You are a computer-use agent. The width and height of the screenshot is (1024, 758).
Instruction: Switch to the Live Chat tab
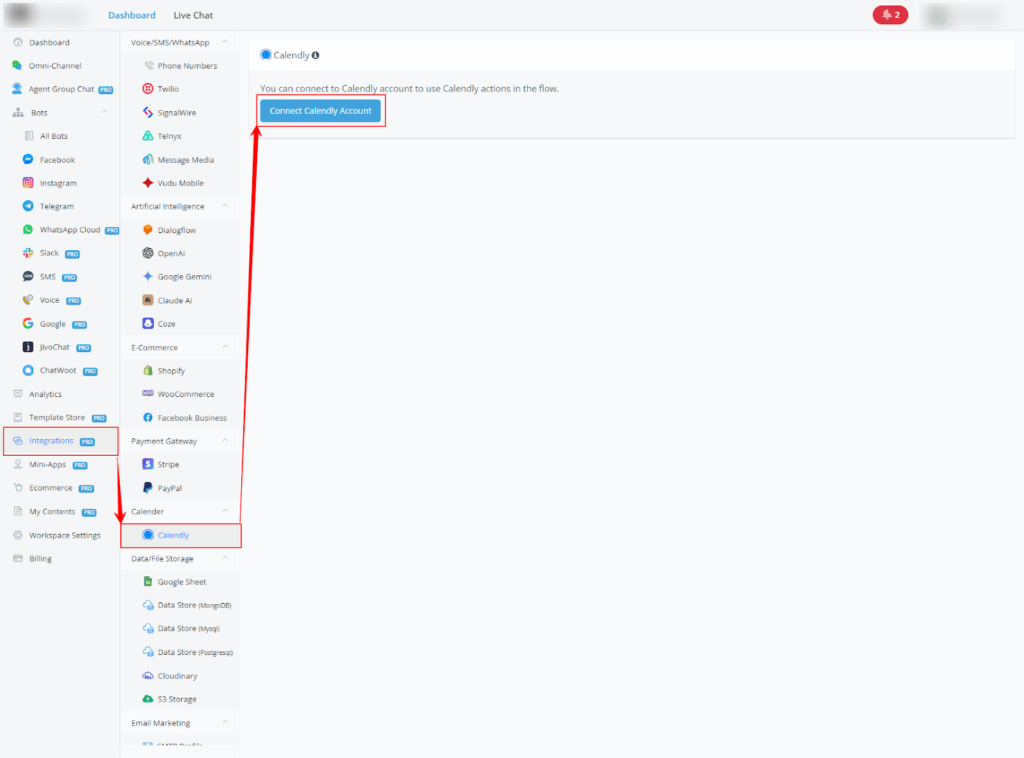(x=193, y=15)
